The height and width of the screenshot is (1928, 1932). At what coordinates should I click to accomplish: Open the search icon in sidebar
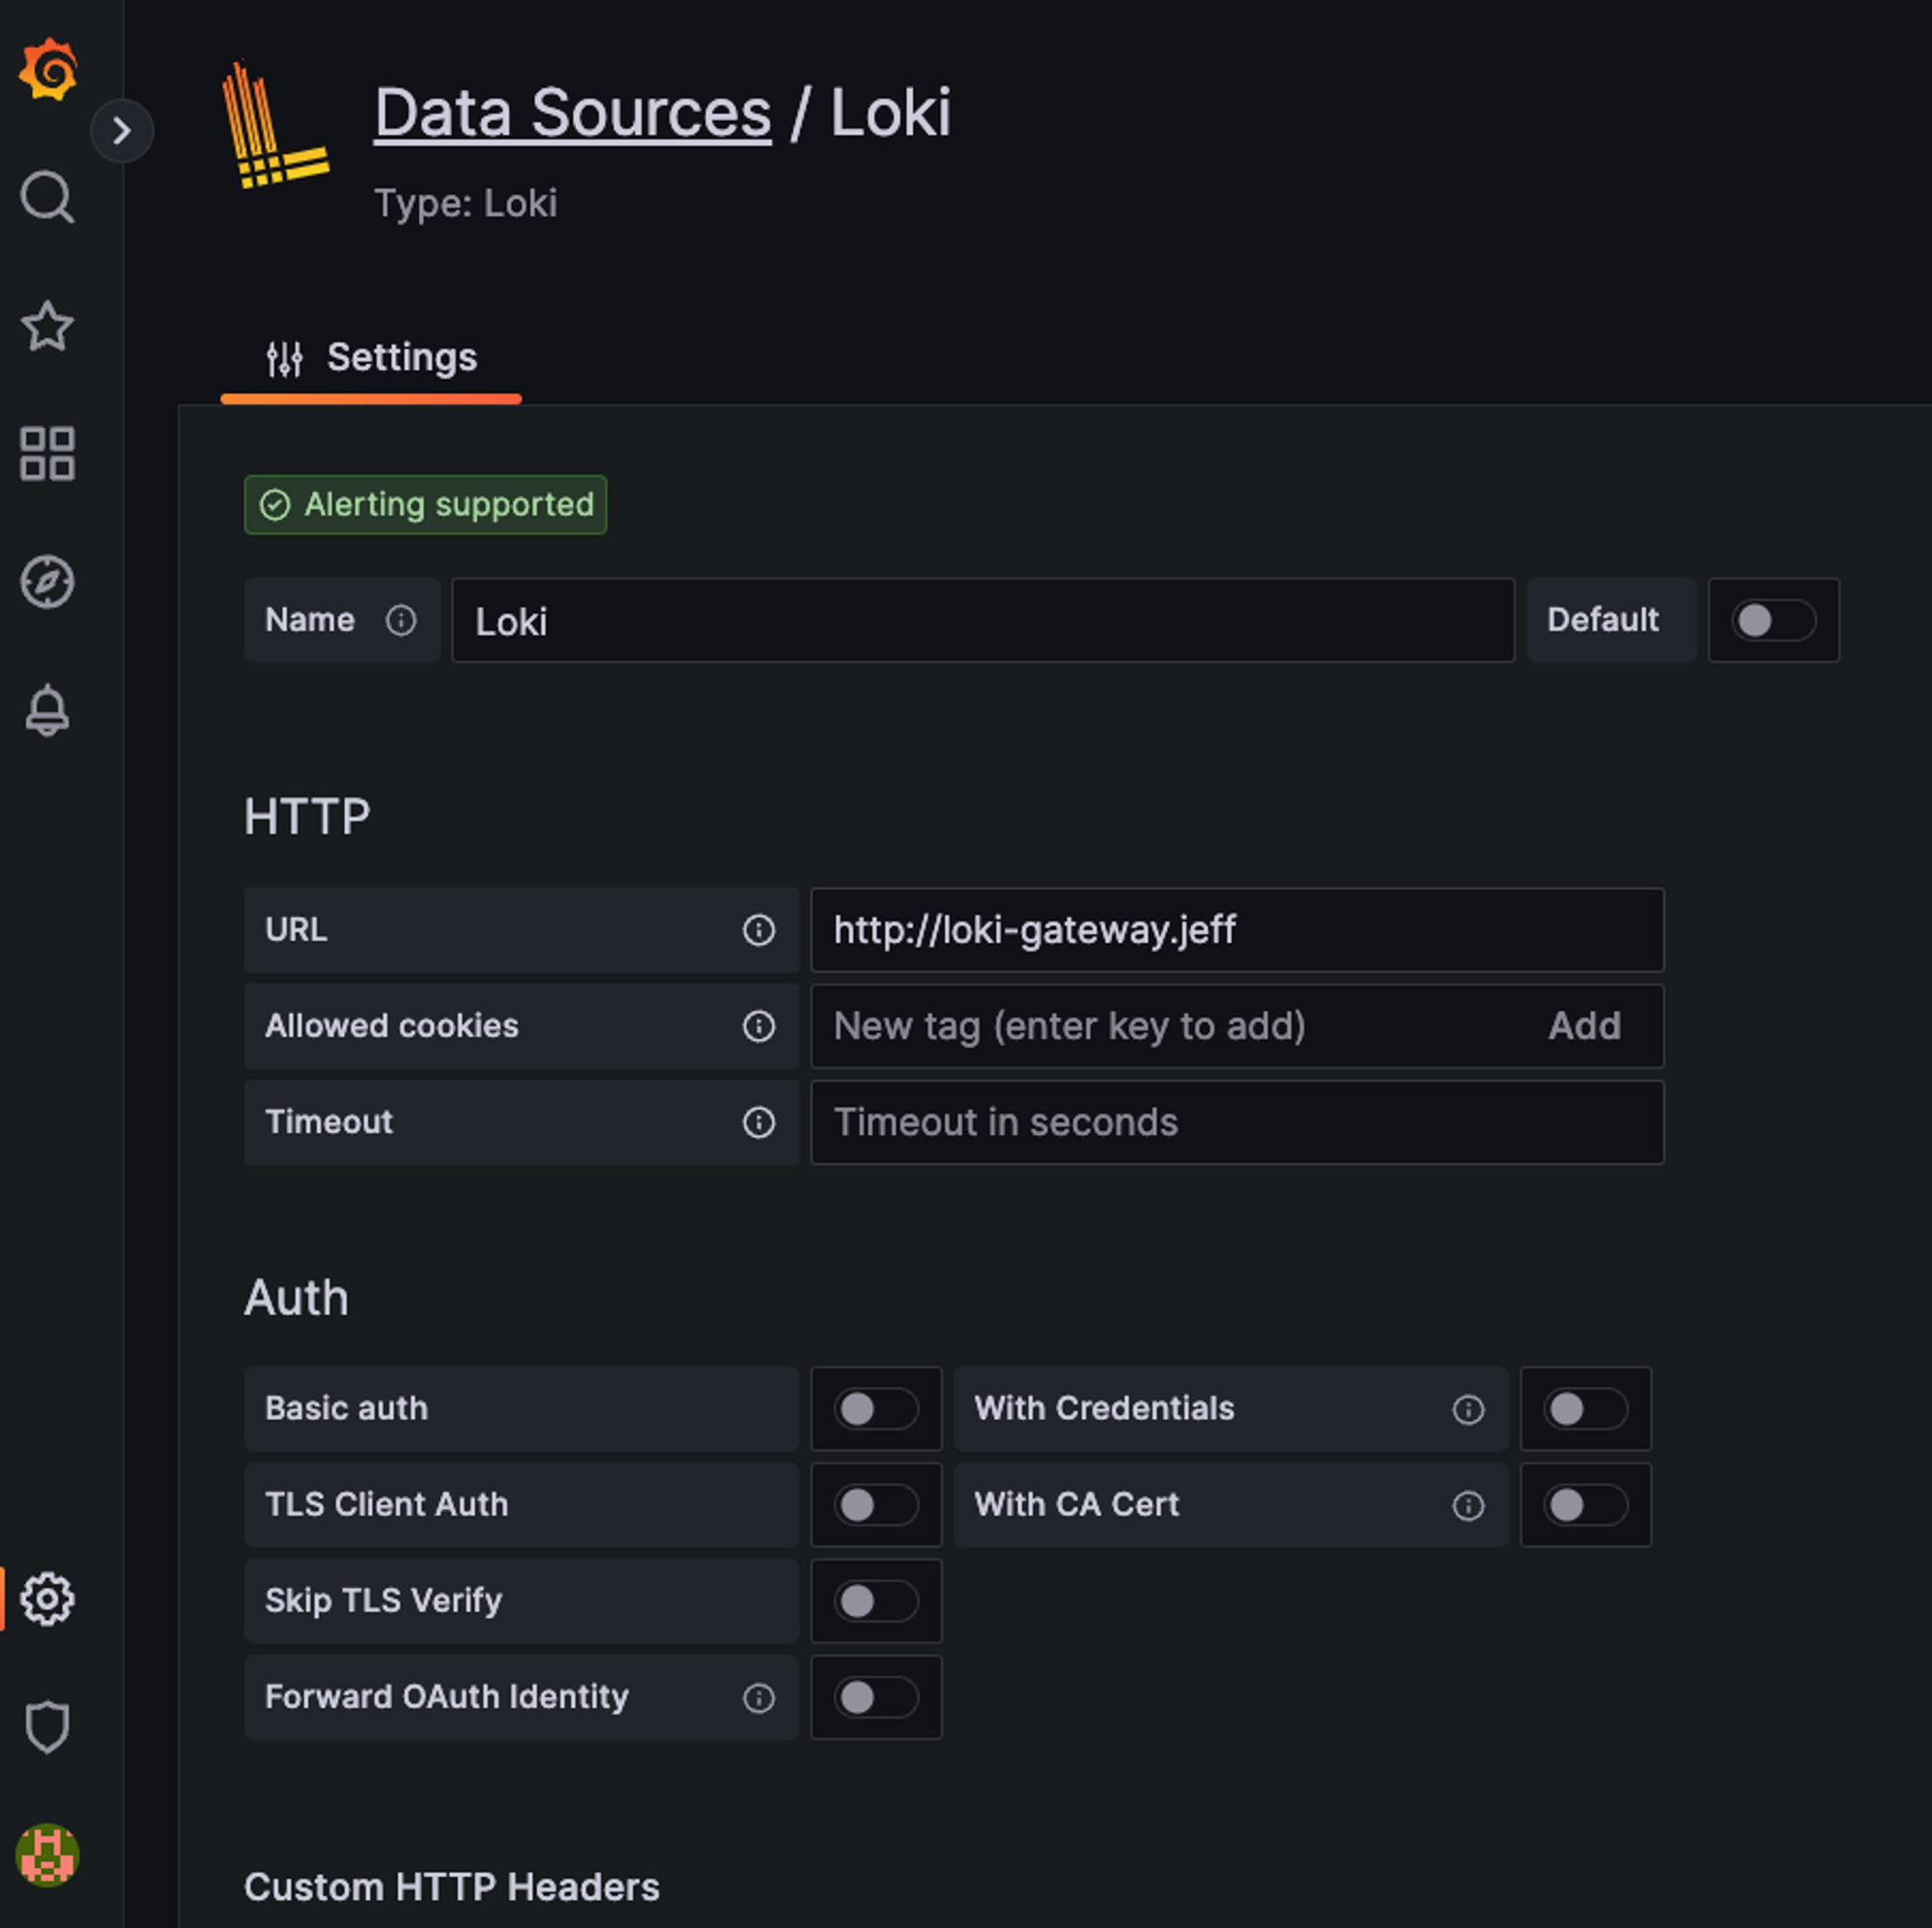47,197
